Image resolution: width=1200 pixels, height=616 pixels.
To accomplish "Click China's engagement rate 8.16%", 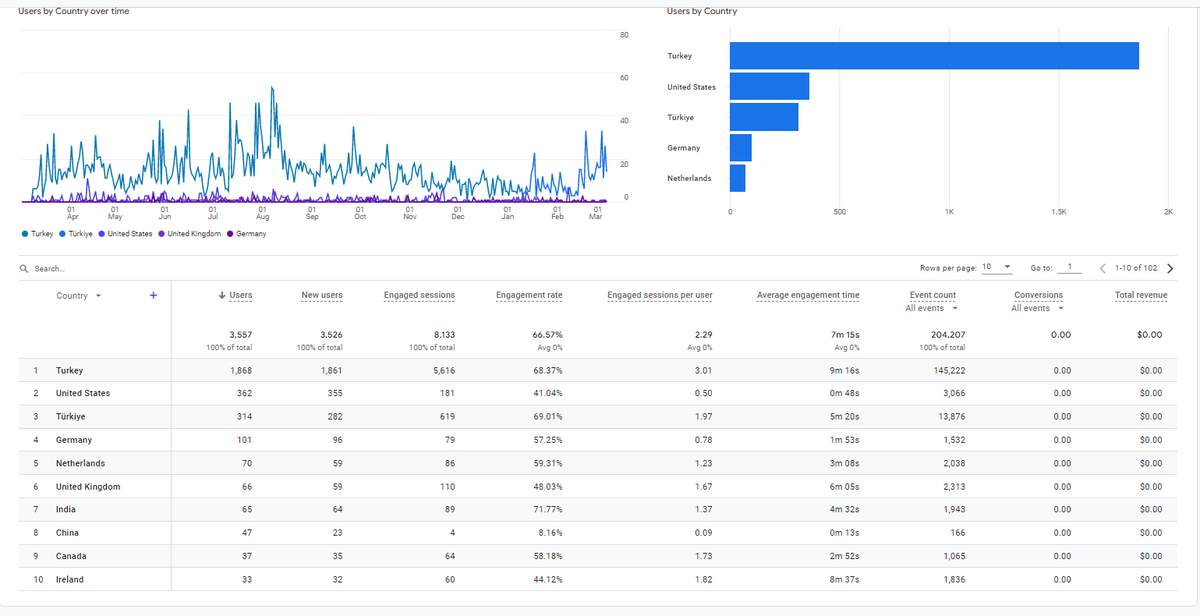I will (549, 533).
